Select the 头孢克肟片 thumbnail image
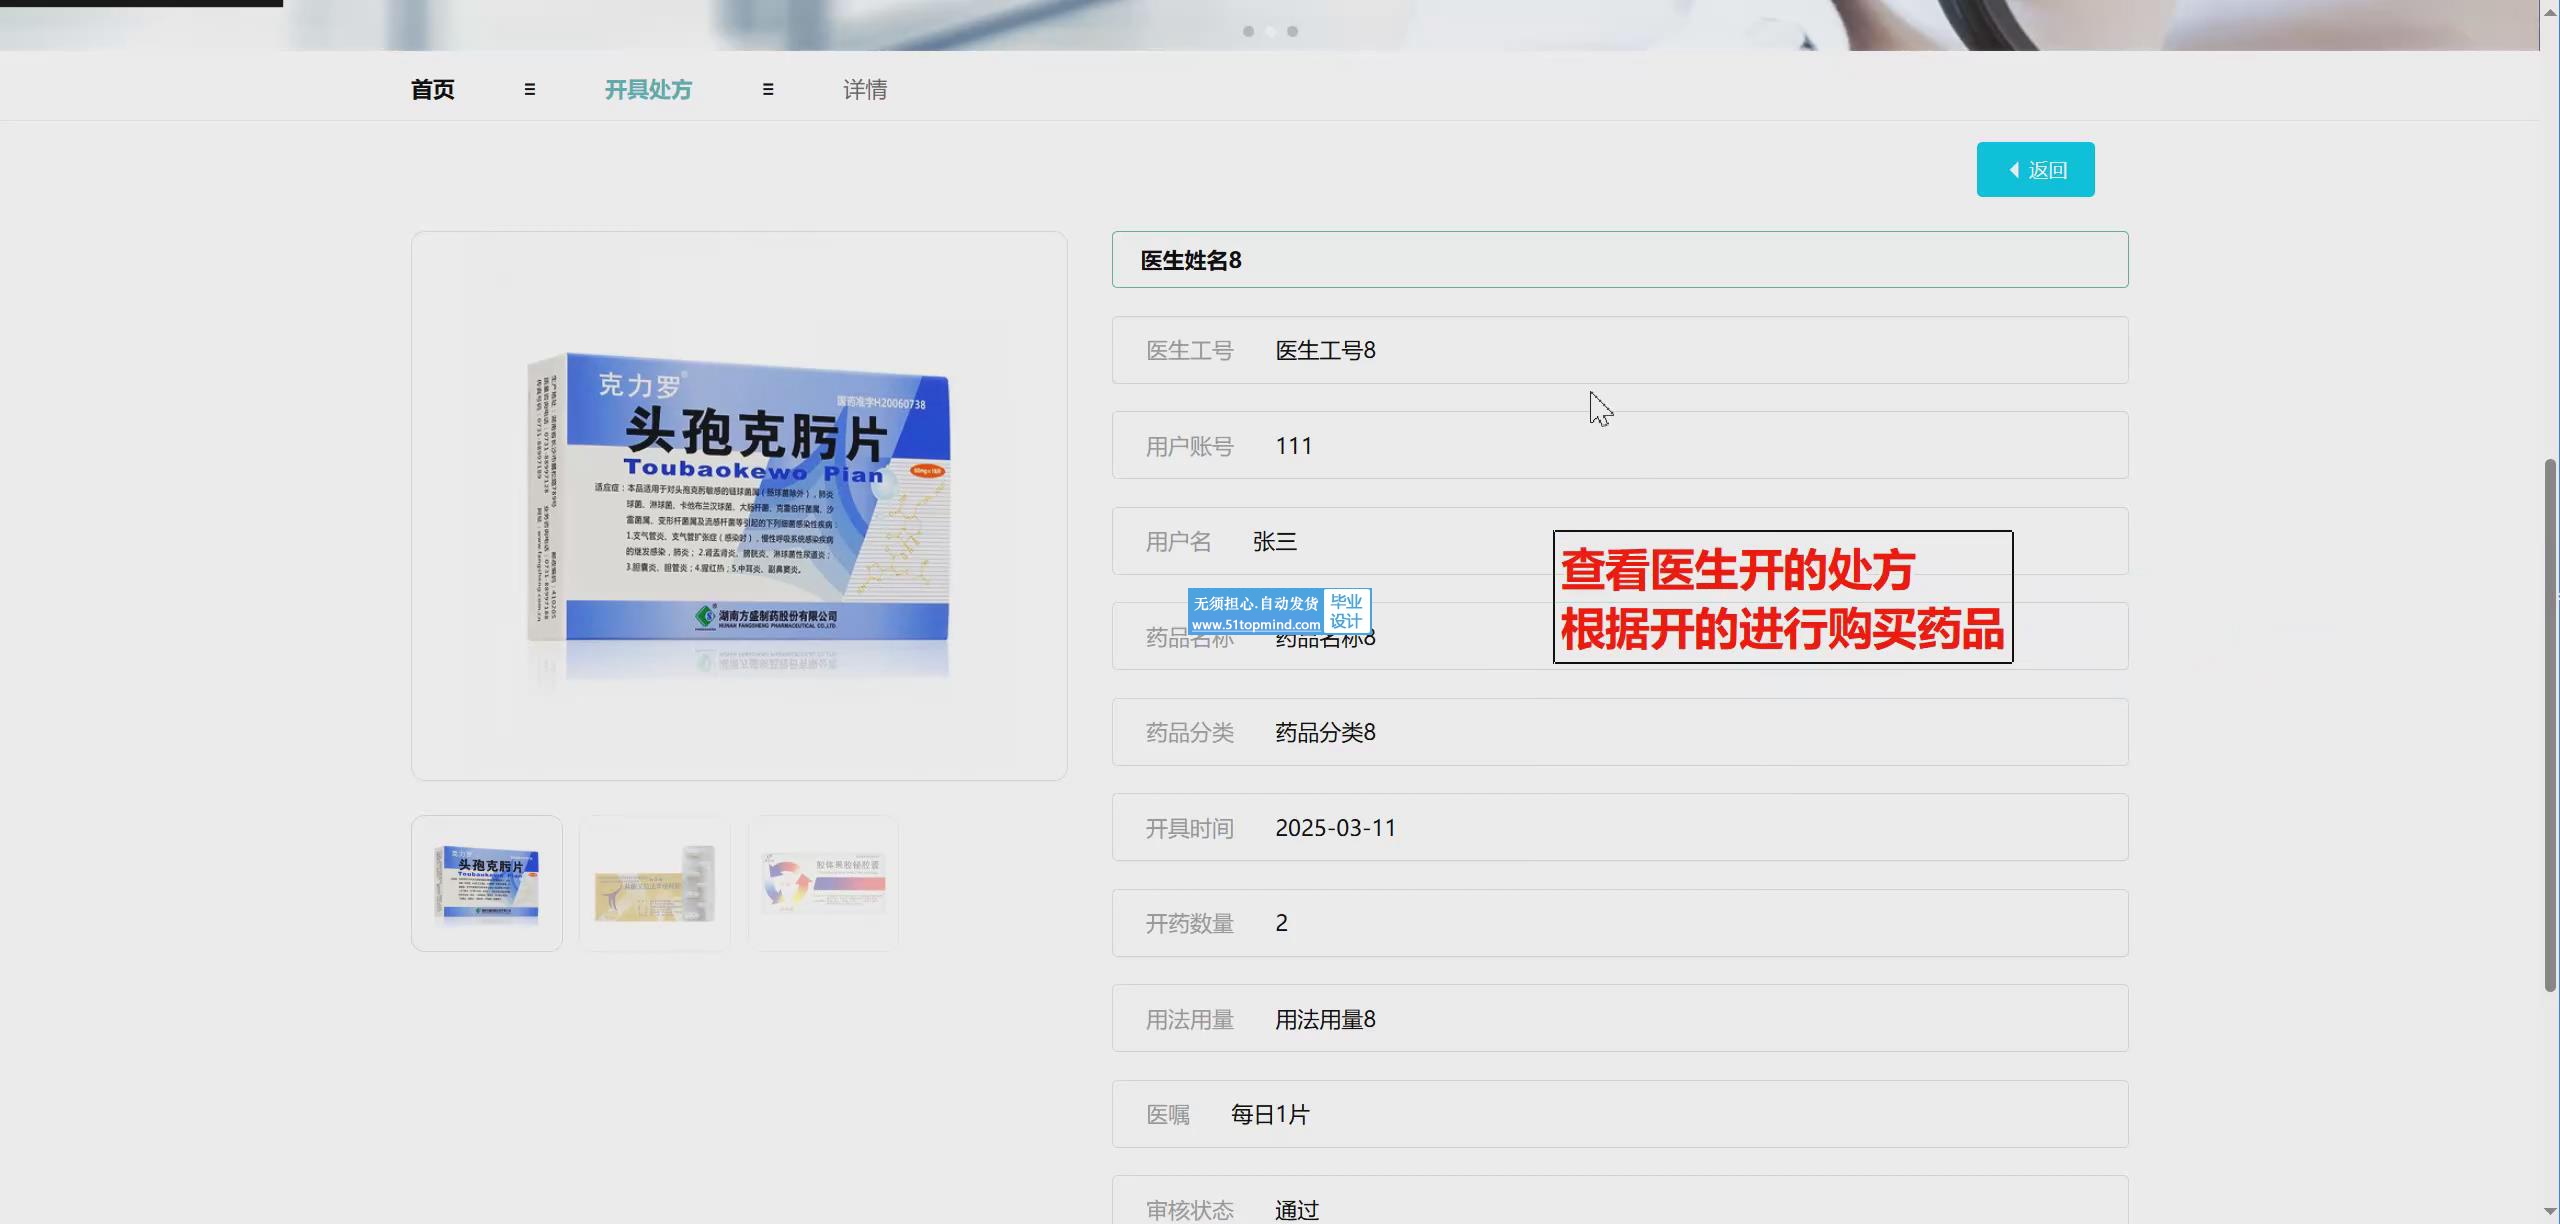Screen dimensions: 2560x1224 click(x=487, y=883)
